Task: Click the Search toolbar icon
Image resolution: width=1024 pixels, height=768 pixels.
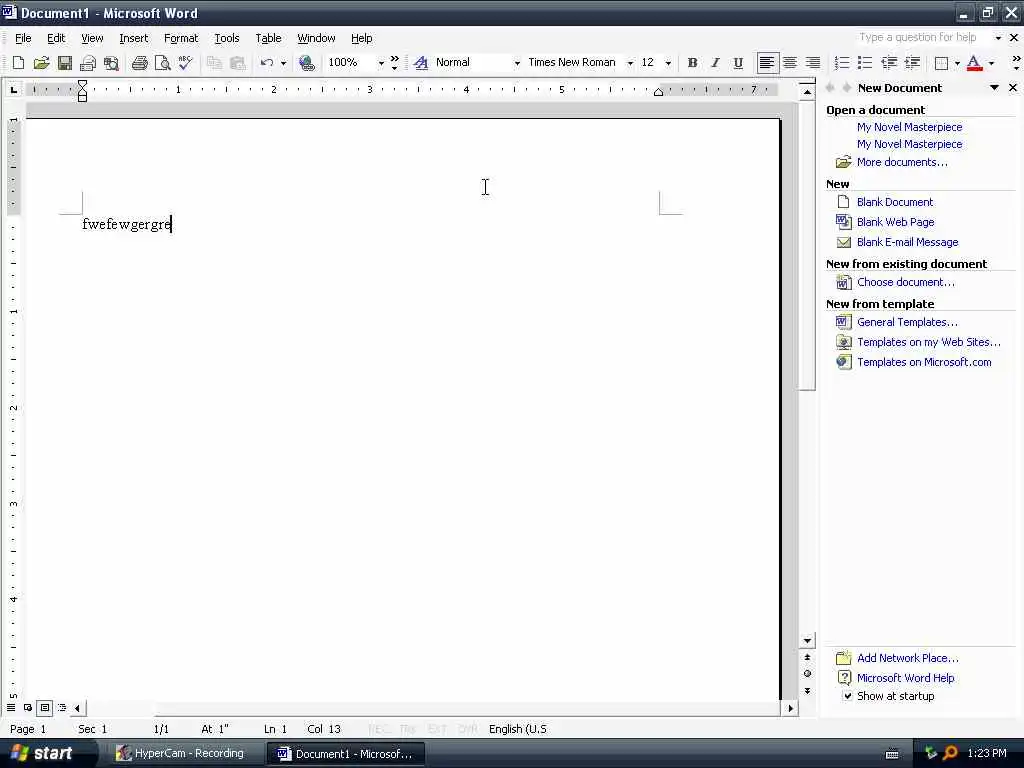Action: 112,63
